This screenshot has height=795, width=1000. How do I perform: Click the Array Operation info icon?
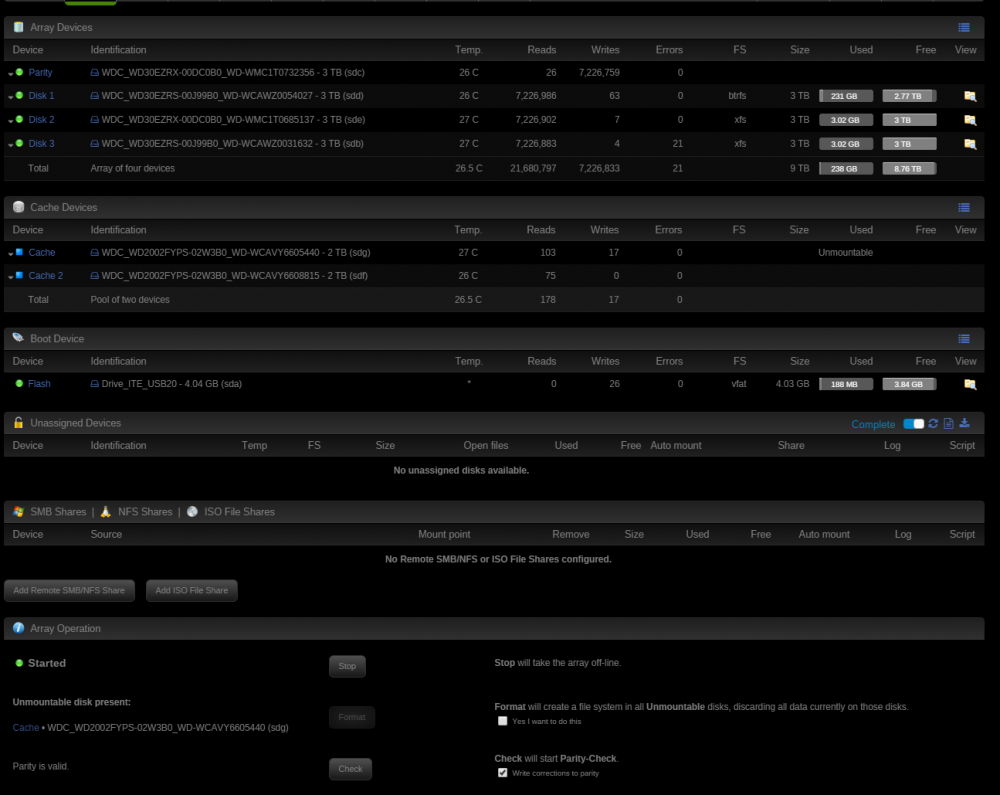click(x=18, y=628)
